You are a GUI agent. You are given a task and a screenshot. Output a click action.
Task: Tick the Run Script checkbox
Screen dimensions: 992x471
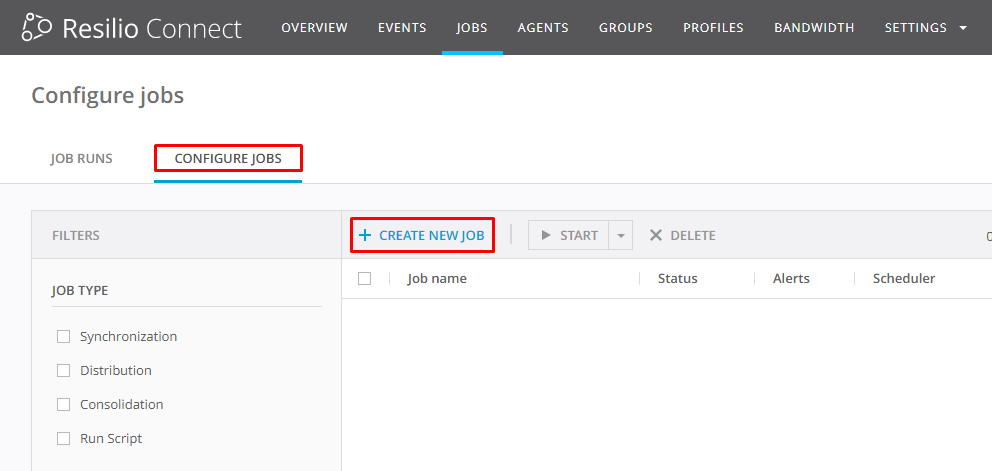coord(64,439)
